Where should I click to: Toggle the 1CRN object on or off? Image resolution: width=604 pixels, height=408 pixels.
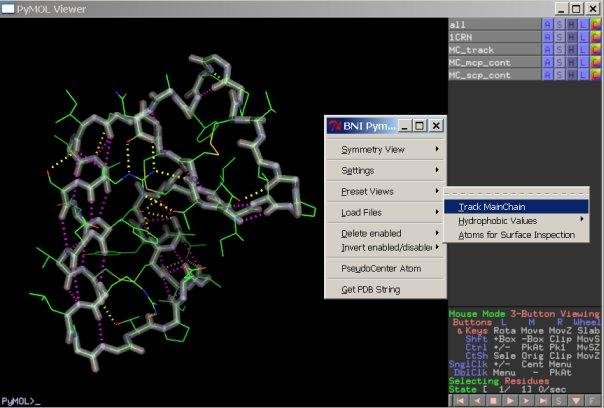(493, 36)
